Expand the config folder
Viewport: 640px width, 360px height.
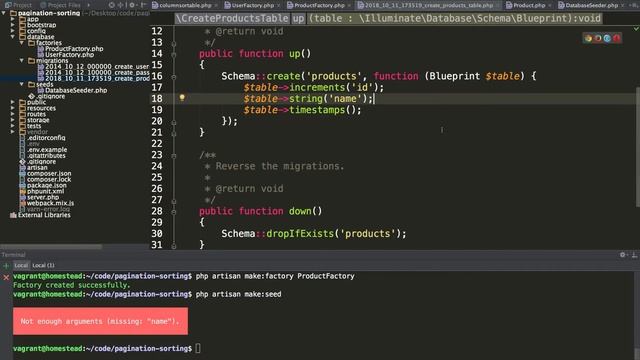point(13,31)
